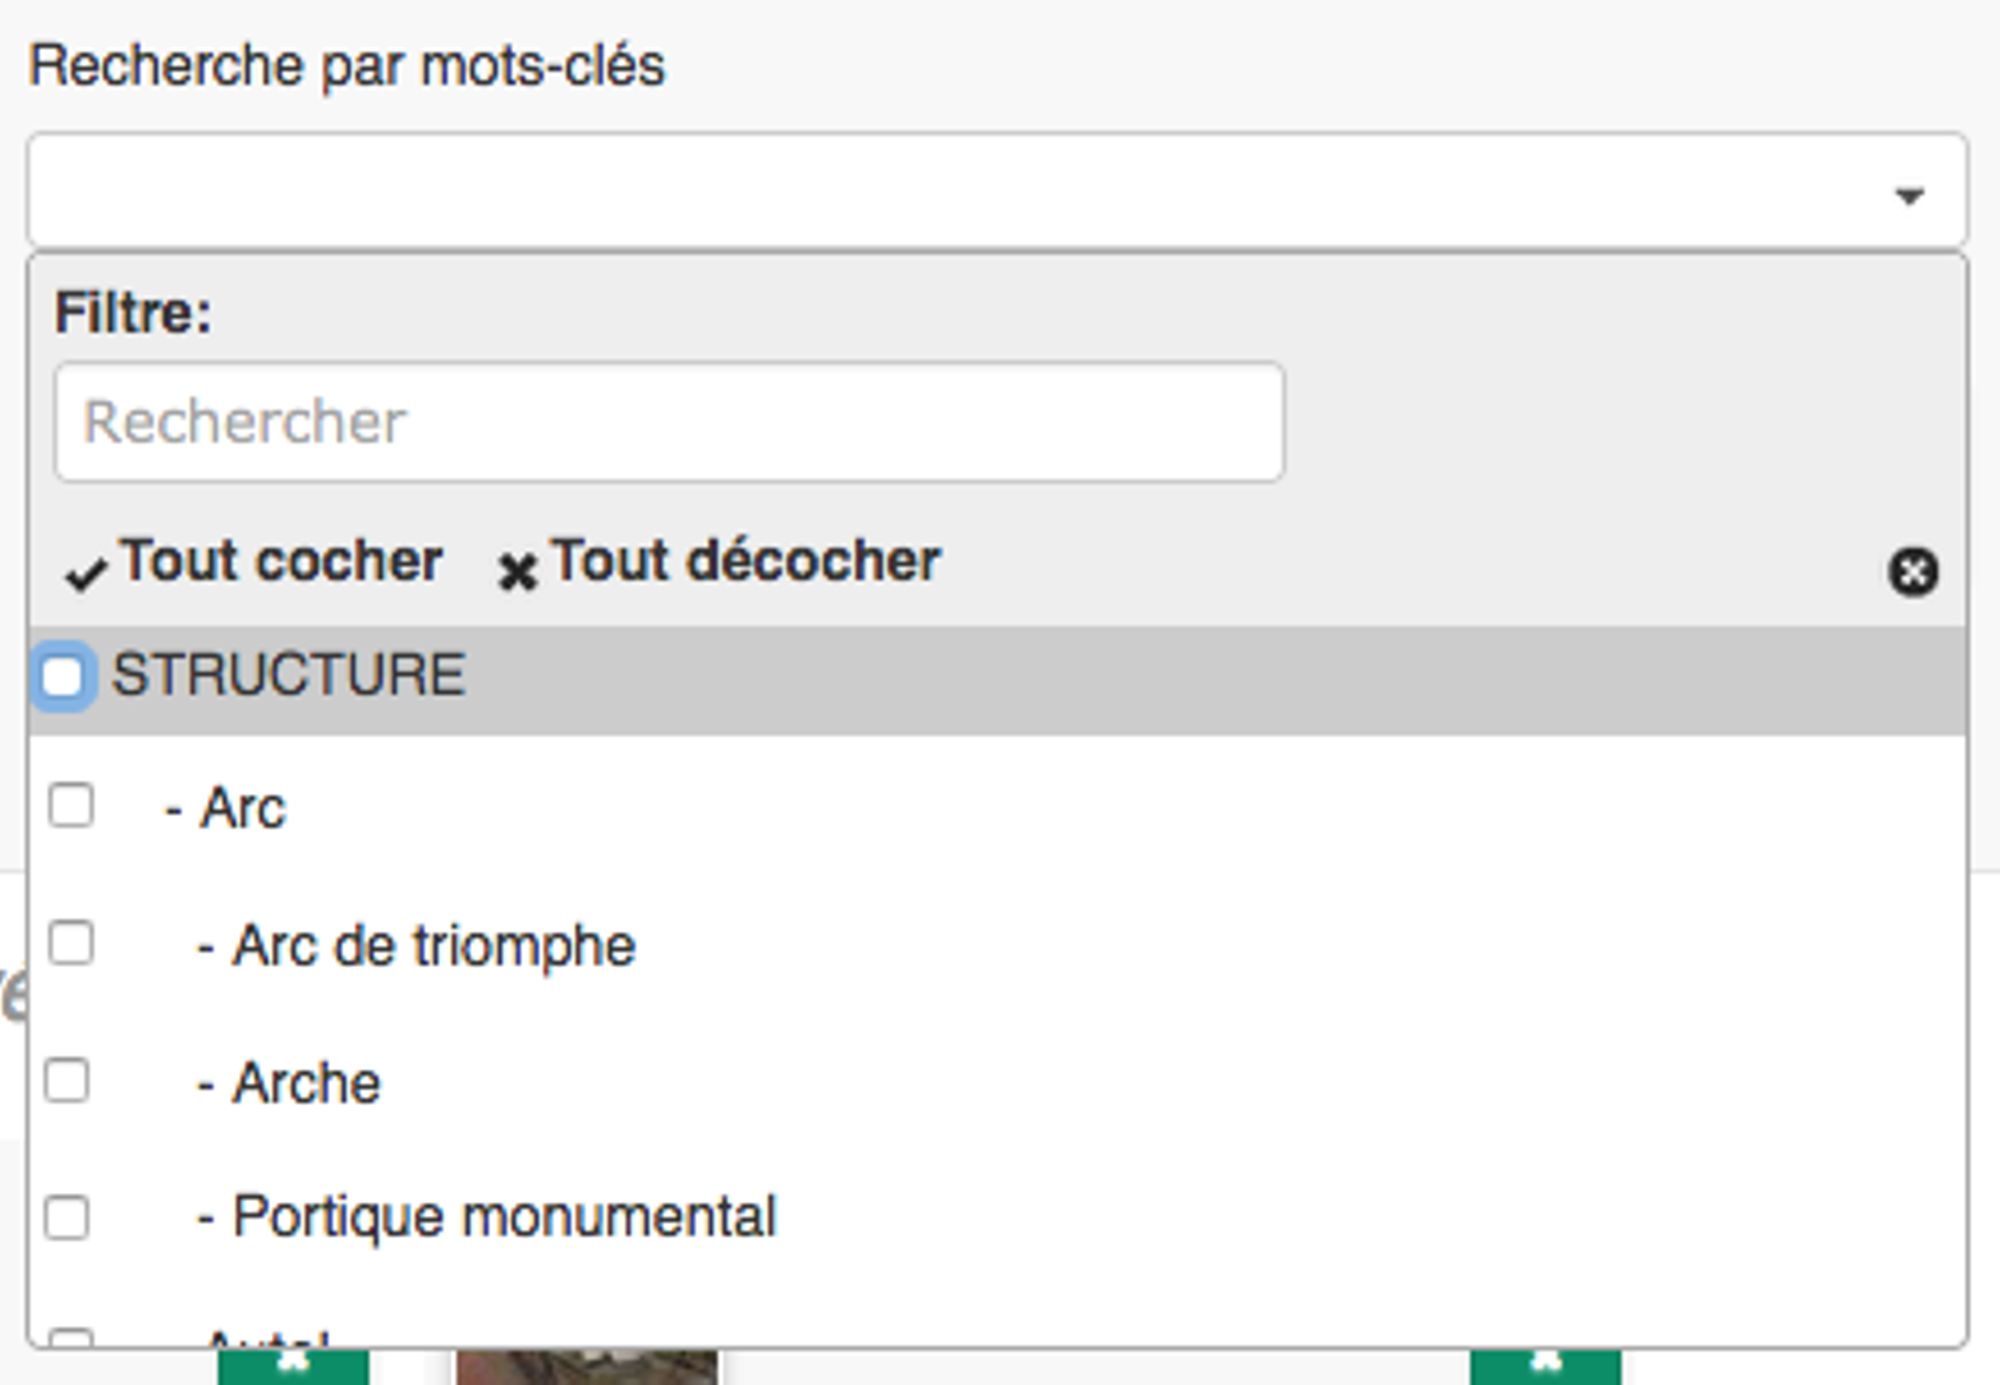The width and height of the screenshot is (2000, 1385).
Task: Click the checkmark icon beside Tout cocher
Action: point(85,574)
